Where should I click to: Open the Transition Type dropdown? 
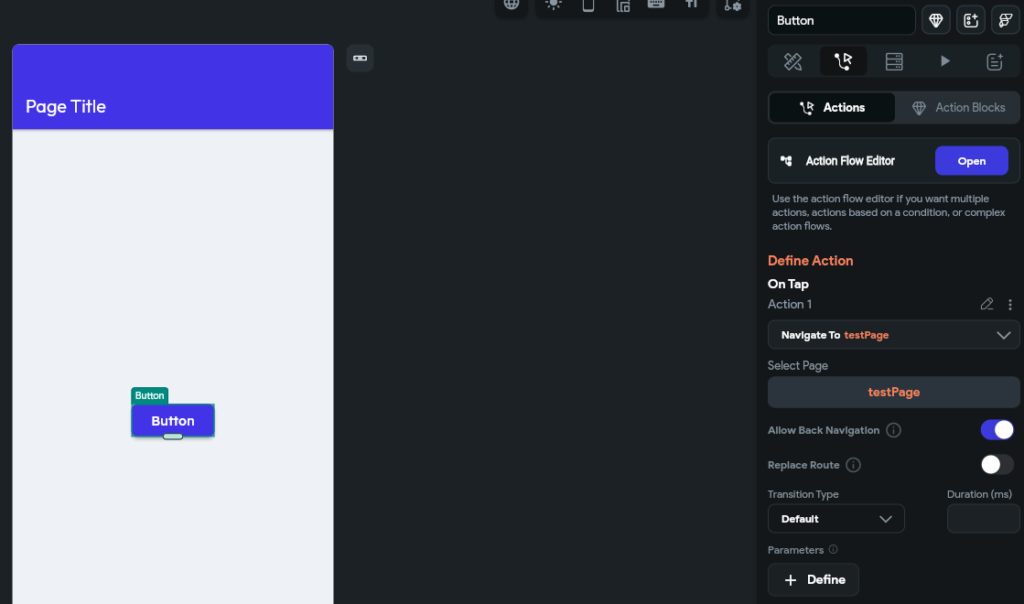click(835, 519)
